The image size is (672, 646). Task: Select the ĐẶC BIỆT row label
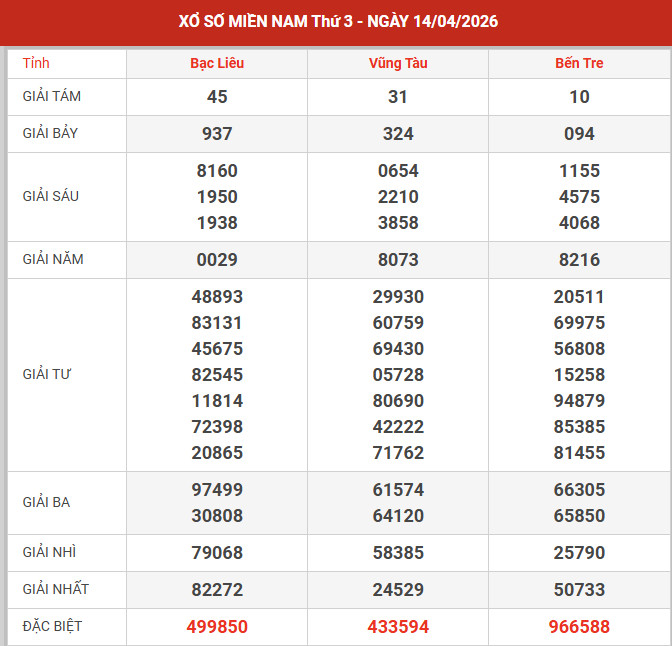pos(53,626)
